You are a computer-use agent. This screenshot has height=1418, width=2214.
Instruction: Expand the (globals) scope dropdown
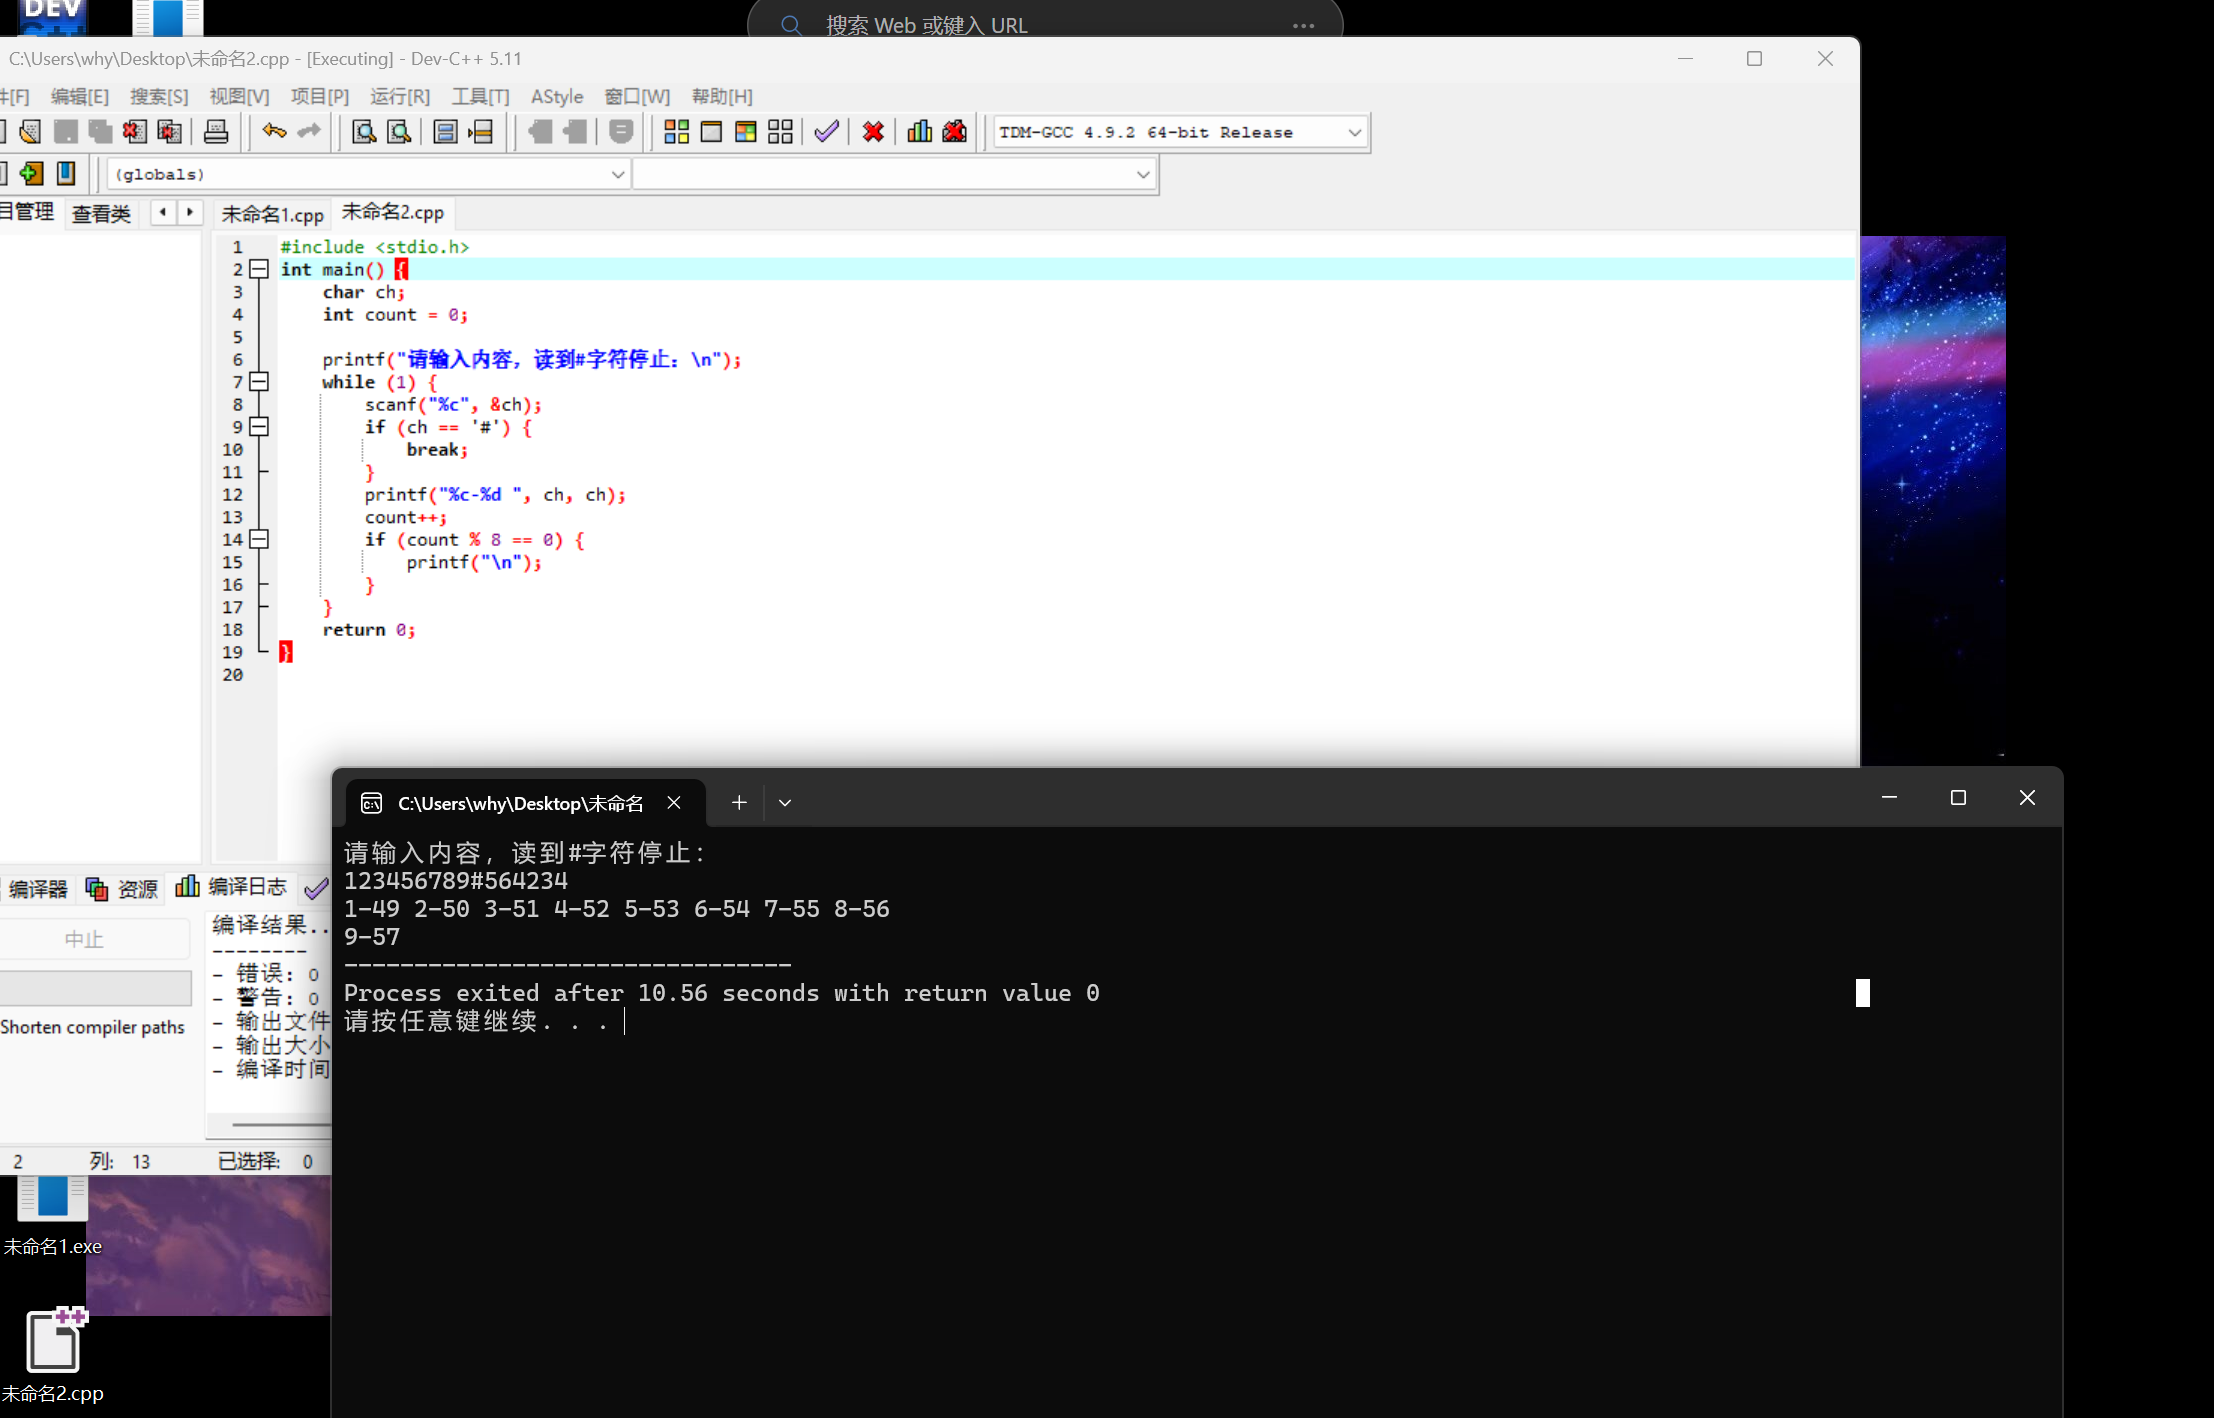617,175
